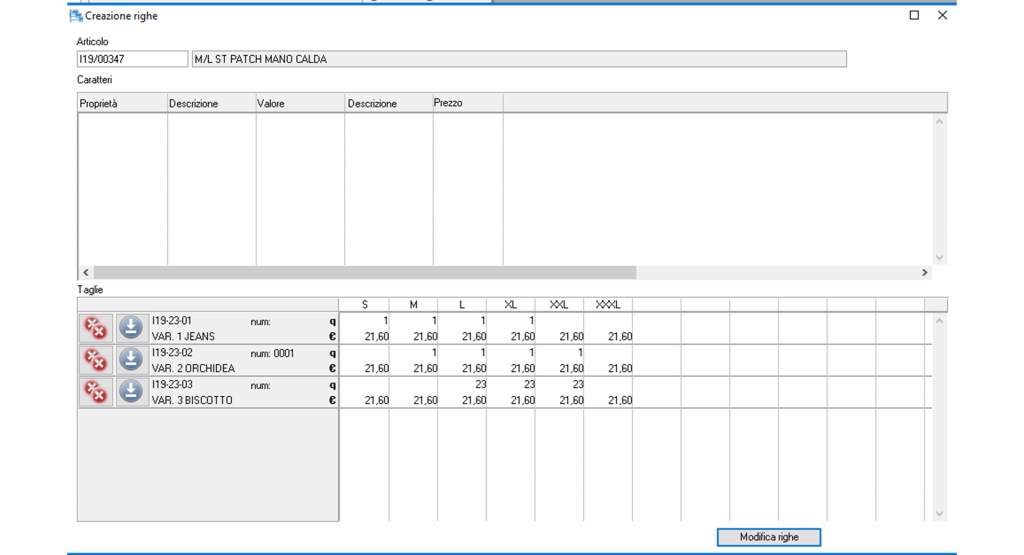Click the article description field M/L ST PATCH MANO CALDA
This screenshot has width=1024, height=555.
point(519,59)
